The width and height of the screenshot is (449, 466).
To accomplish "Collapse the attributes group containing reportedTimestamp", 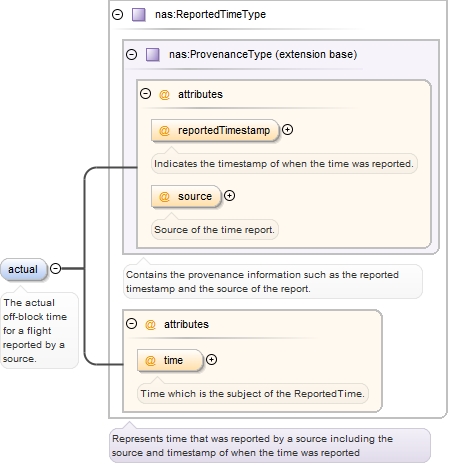I will tap(145, 94).
